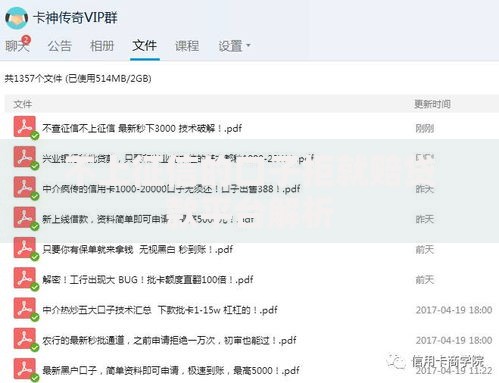Click PDF icon for 中介疯传的信用卡 file

[x=25, y=188]
